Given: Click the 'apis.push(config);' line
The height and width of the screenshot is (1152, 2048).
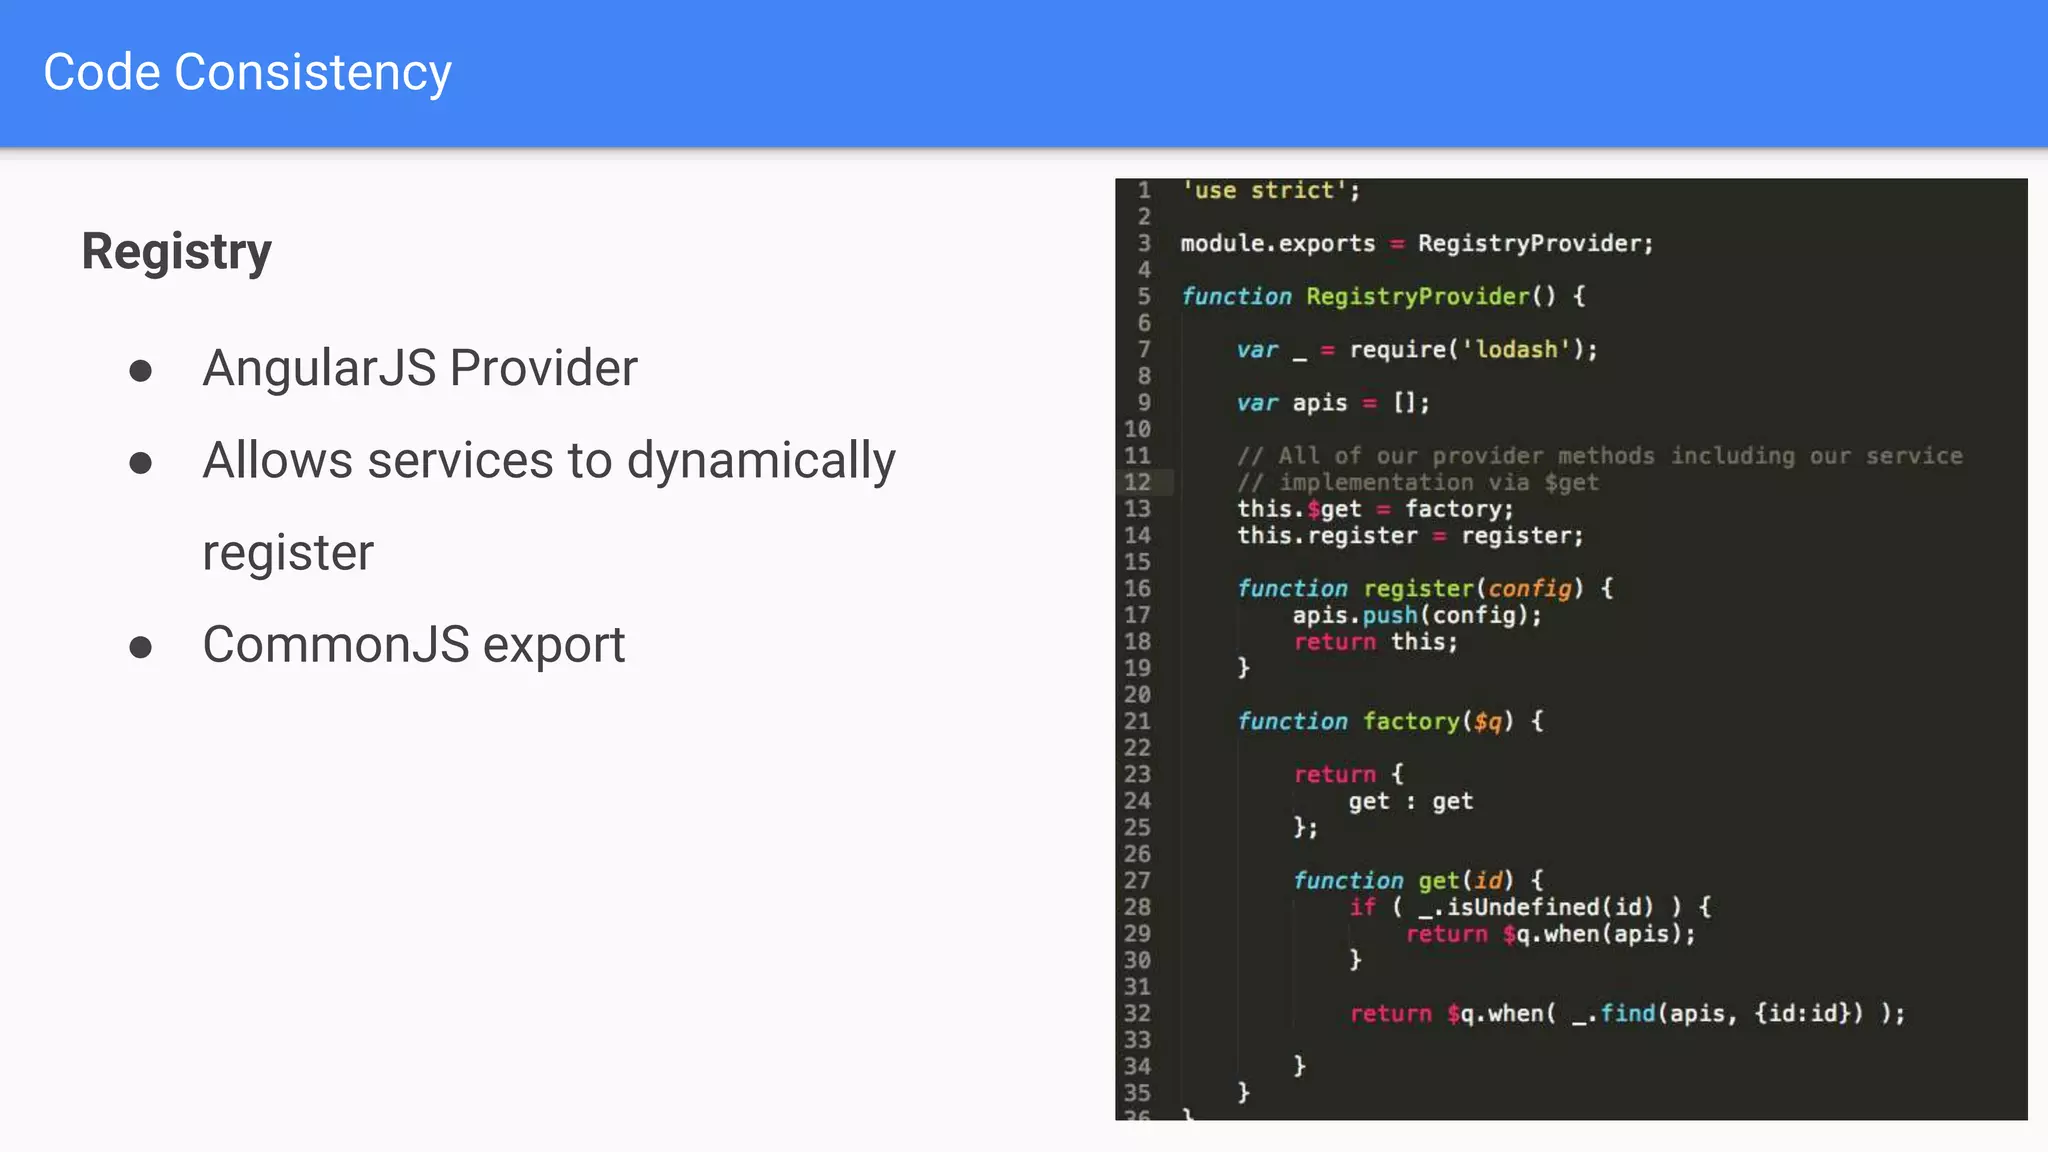Looking at the screenshot, I should pos(1417,616).
